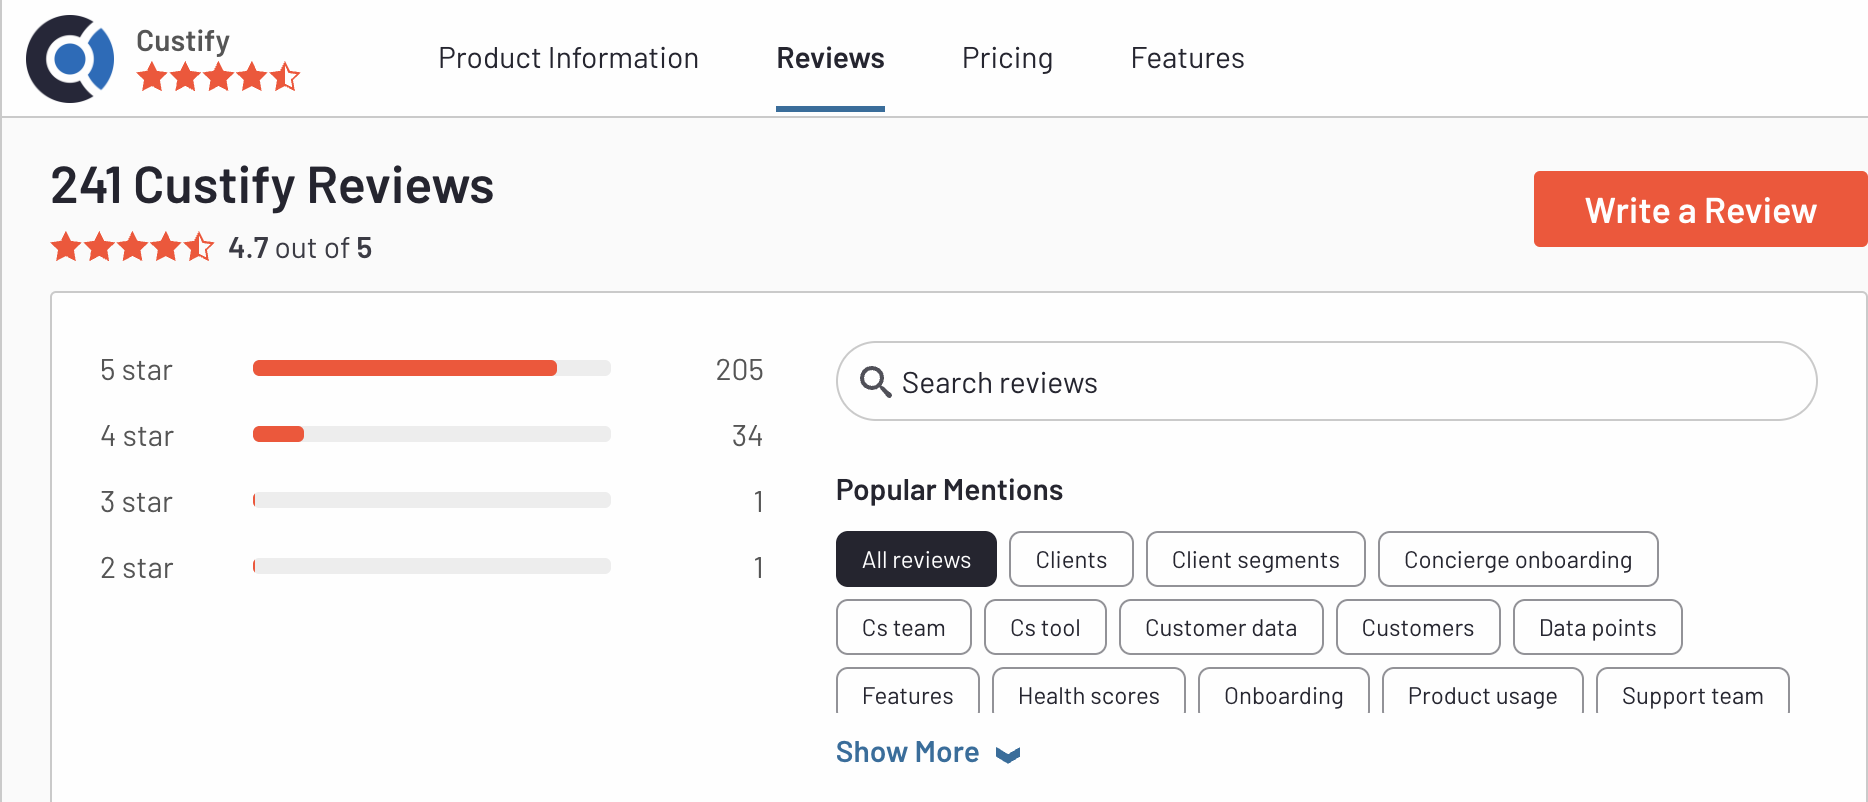Open the Product Information tab

(x=568, y=58)
